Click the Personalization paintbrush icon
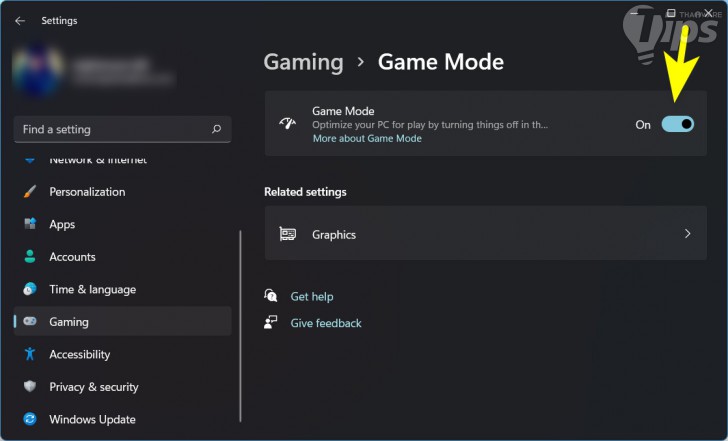This screenshot has height=441, width=728. pos(30,192)
